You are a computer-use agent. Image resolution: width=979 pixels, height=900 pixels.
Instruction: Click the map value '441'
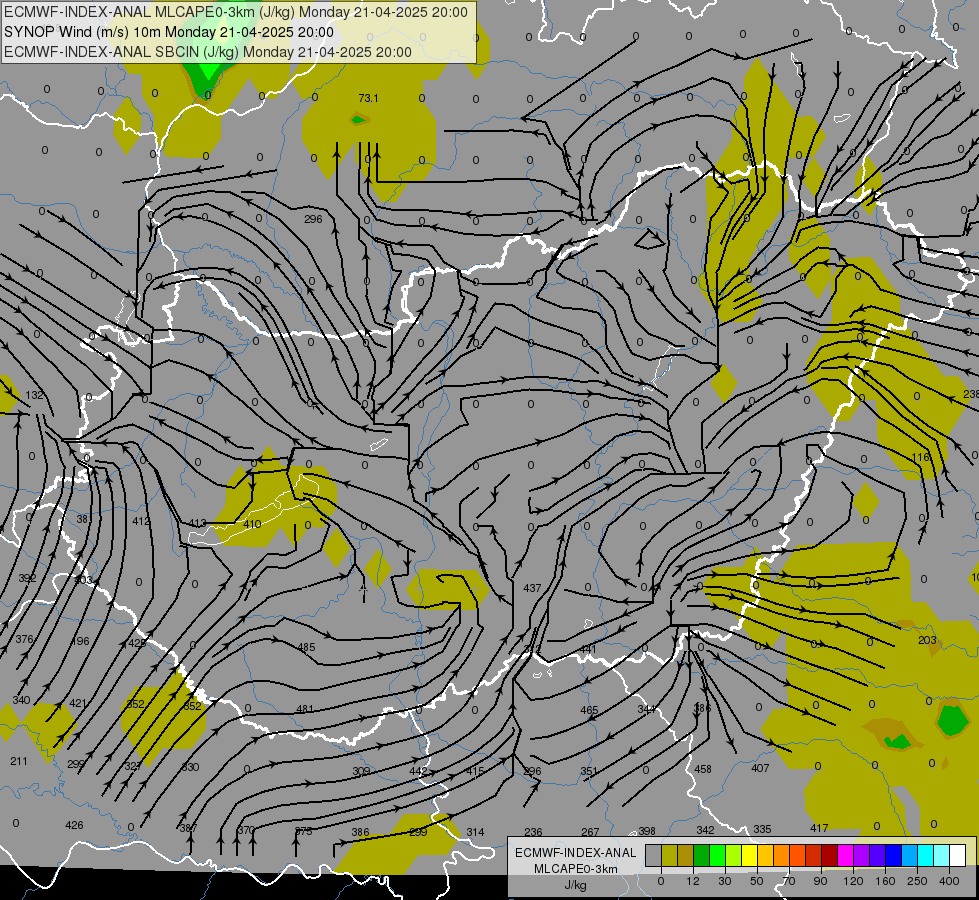tap(588, 650)
